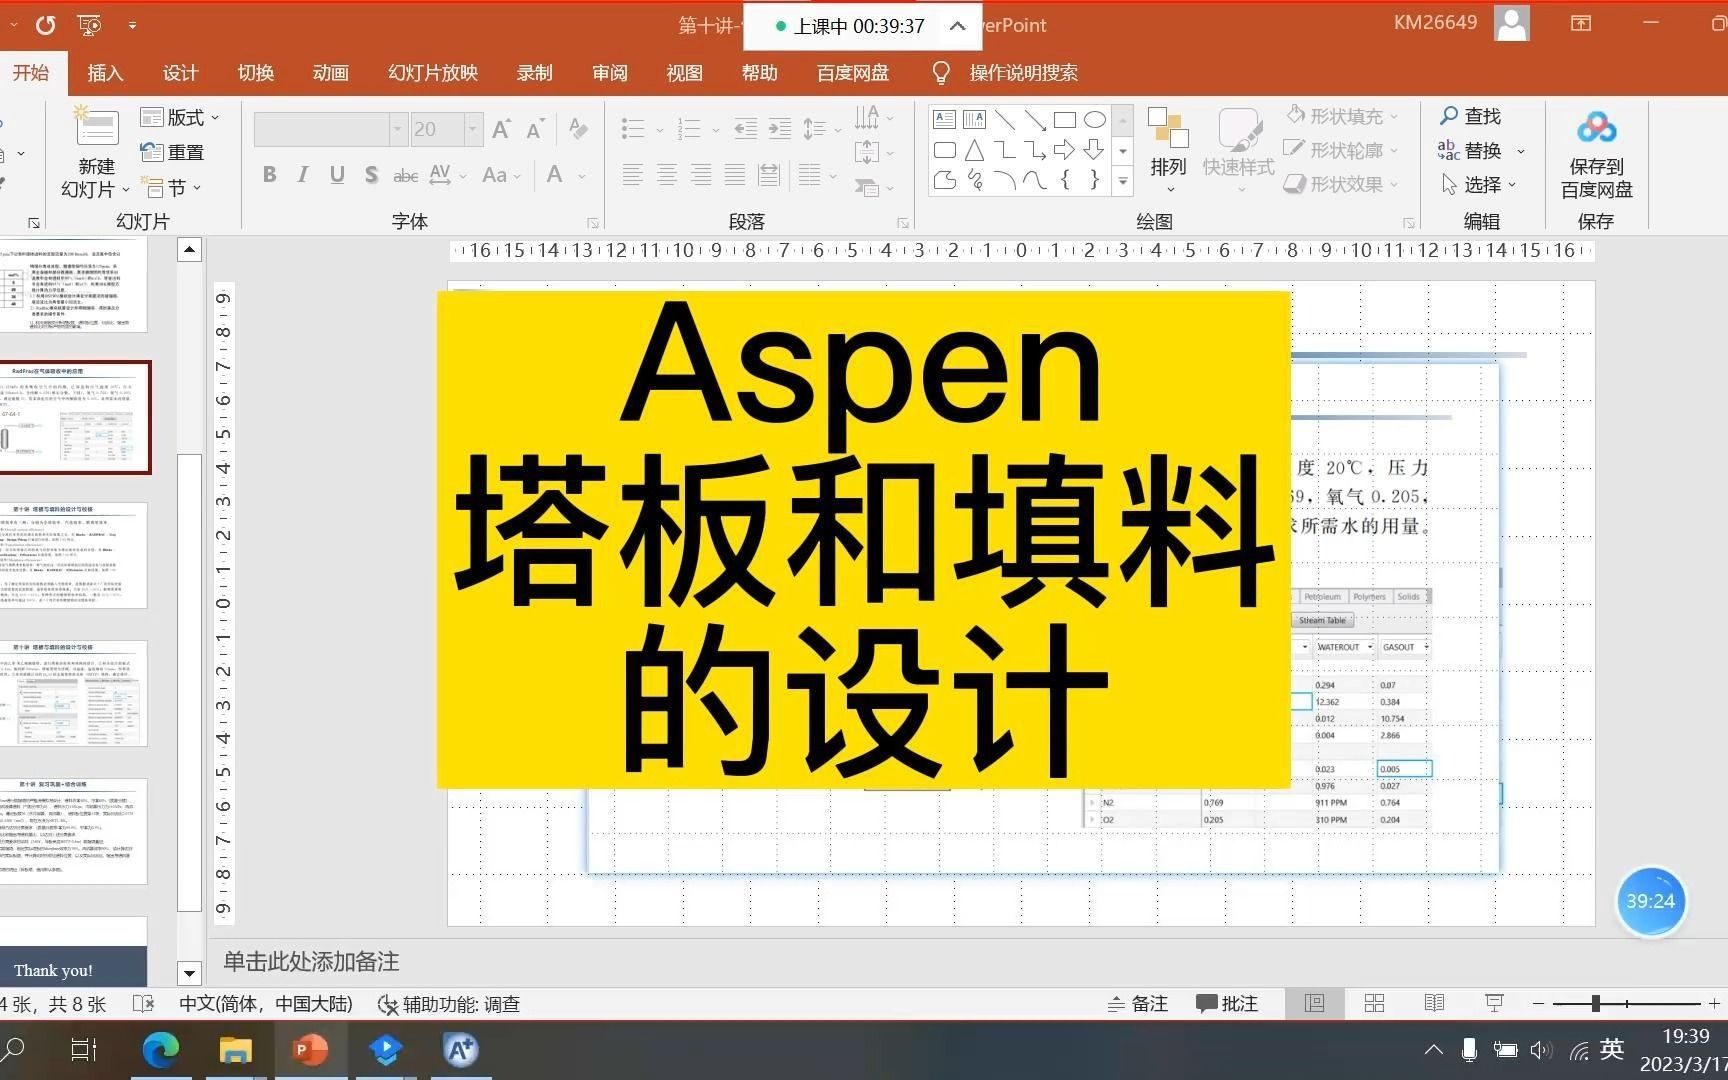
Task: Open the font size dropdown showing 20
Action: point(474,129)
